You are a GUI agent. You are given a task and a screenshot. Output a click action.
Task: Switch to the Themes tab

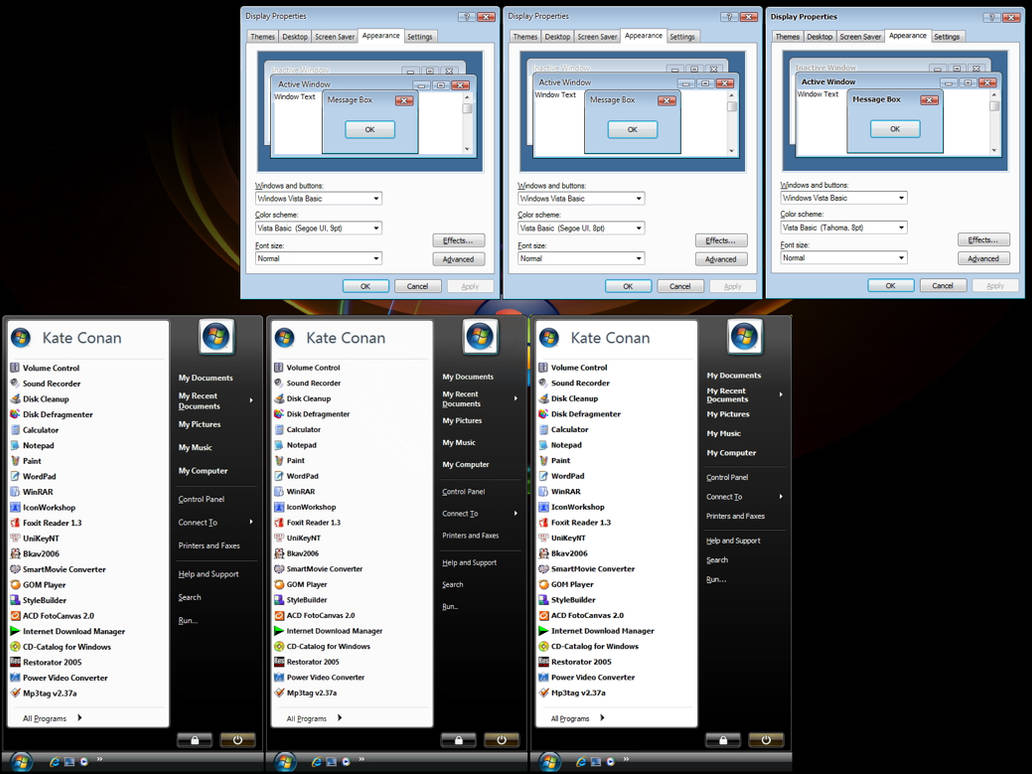262,36
